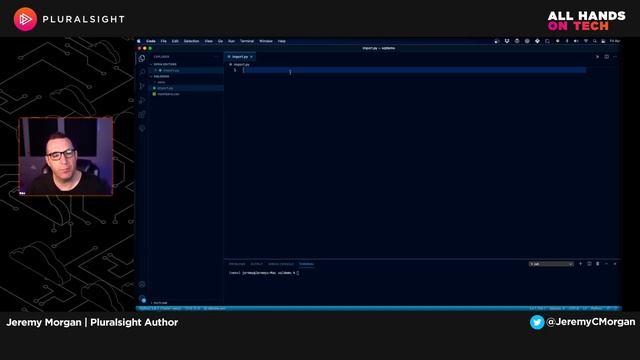Open the Wi-Fi menu in the macOS menu bar

coord(586,41)
